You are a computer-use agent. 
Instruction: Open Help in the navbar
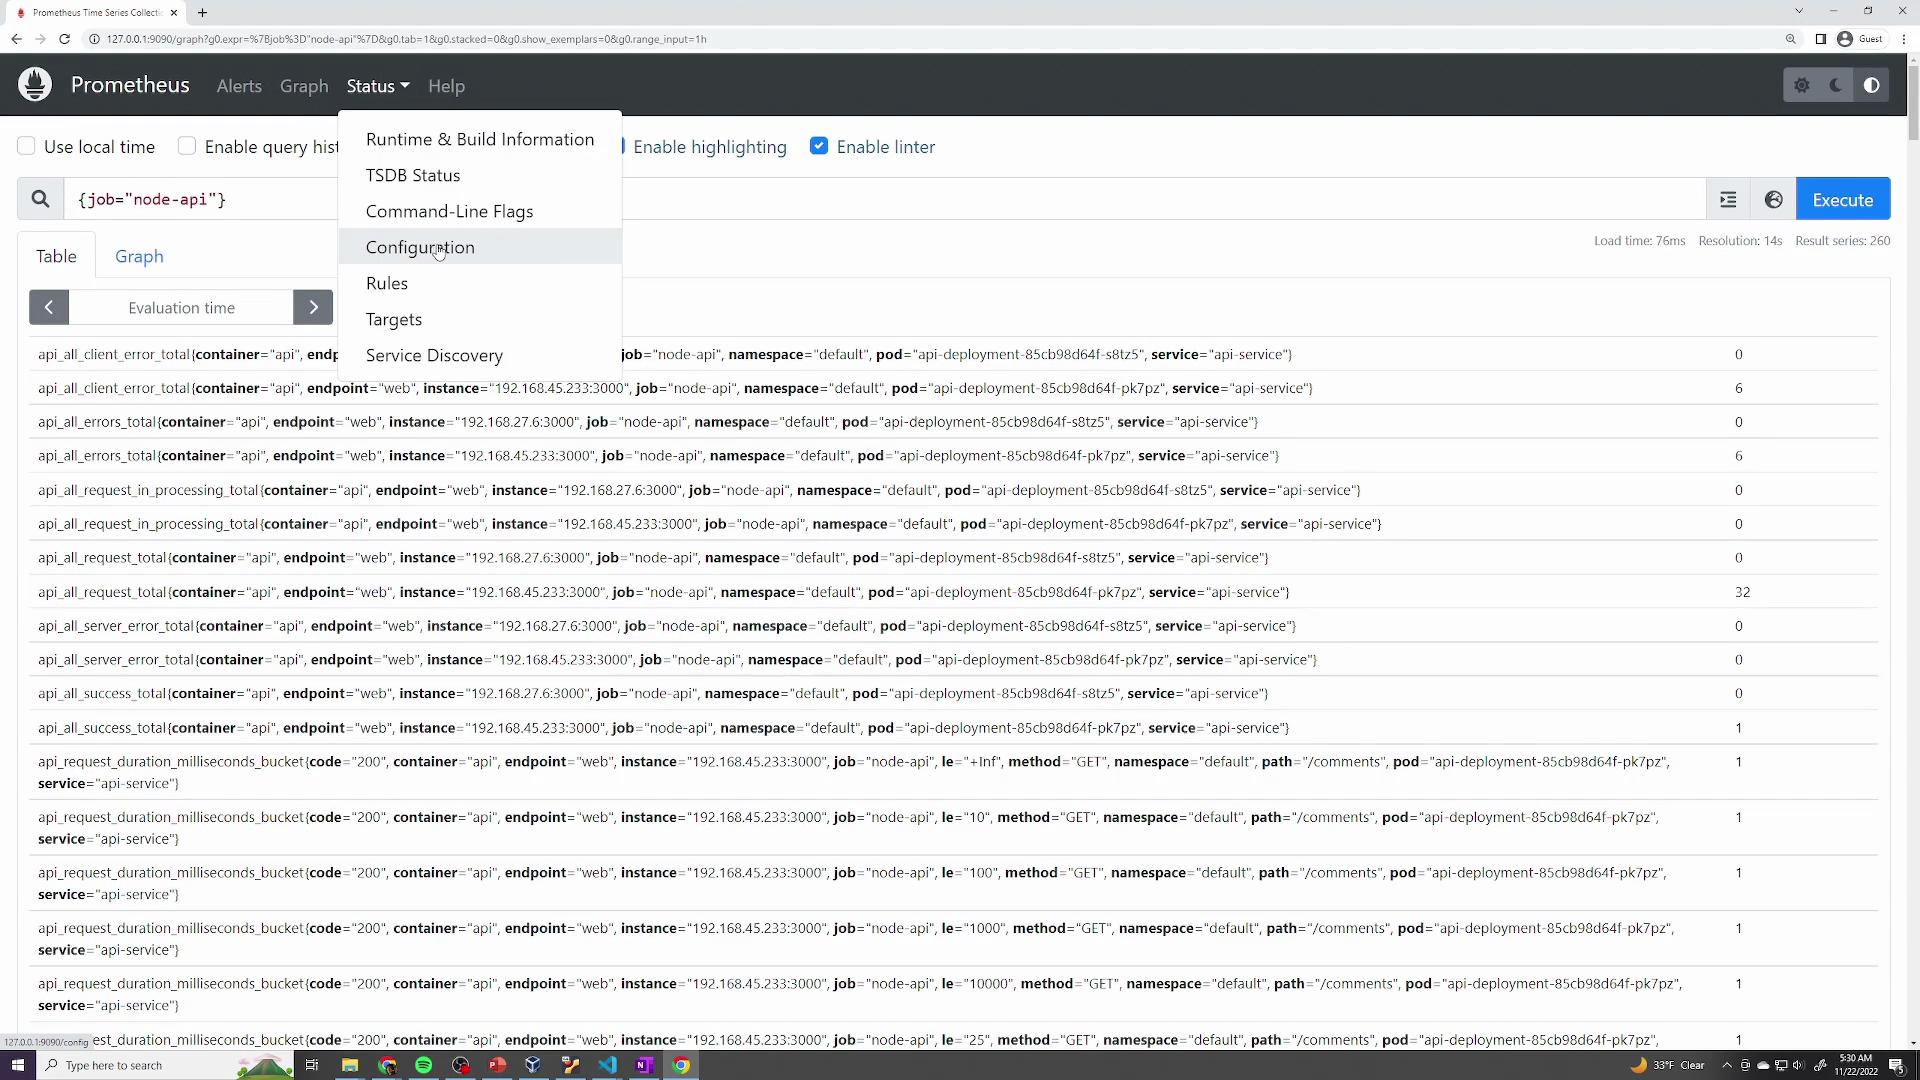point(446,86)
